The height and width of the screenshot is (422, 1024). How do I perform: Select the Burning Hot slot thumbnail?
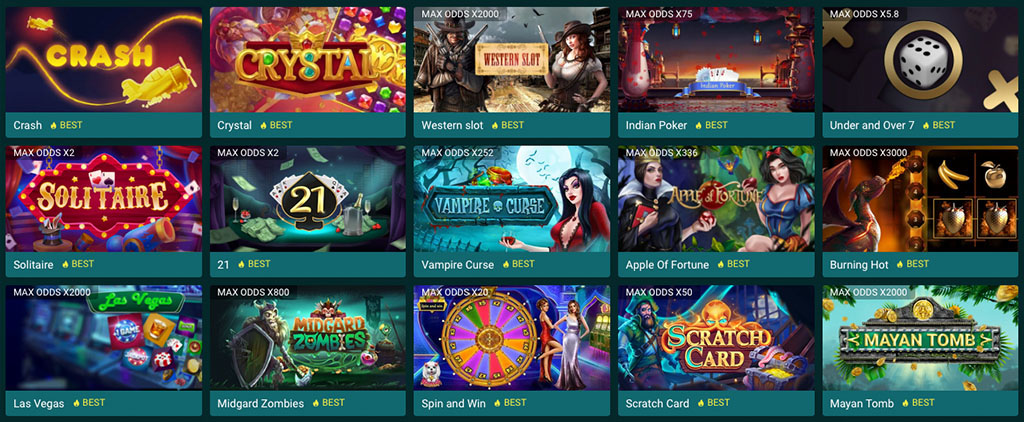pyautogui.click(x=920, y=199)
